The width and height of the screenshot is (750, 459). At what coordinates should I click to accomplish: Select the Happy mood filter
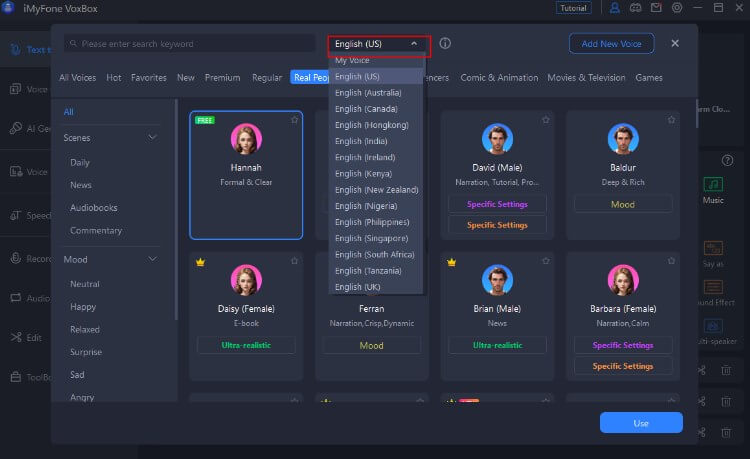click(83, 306)
